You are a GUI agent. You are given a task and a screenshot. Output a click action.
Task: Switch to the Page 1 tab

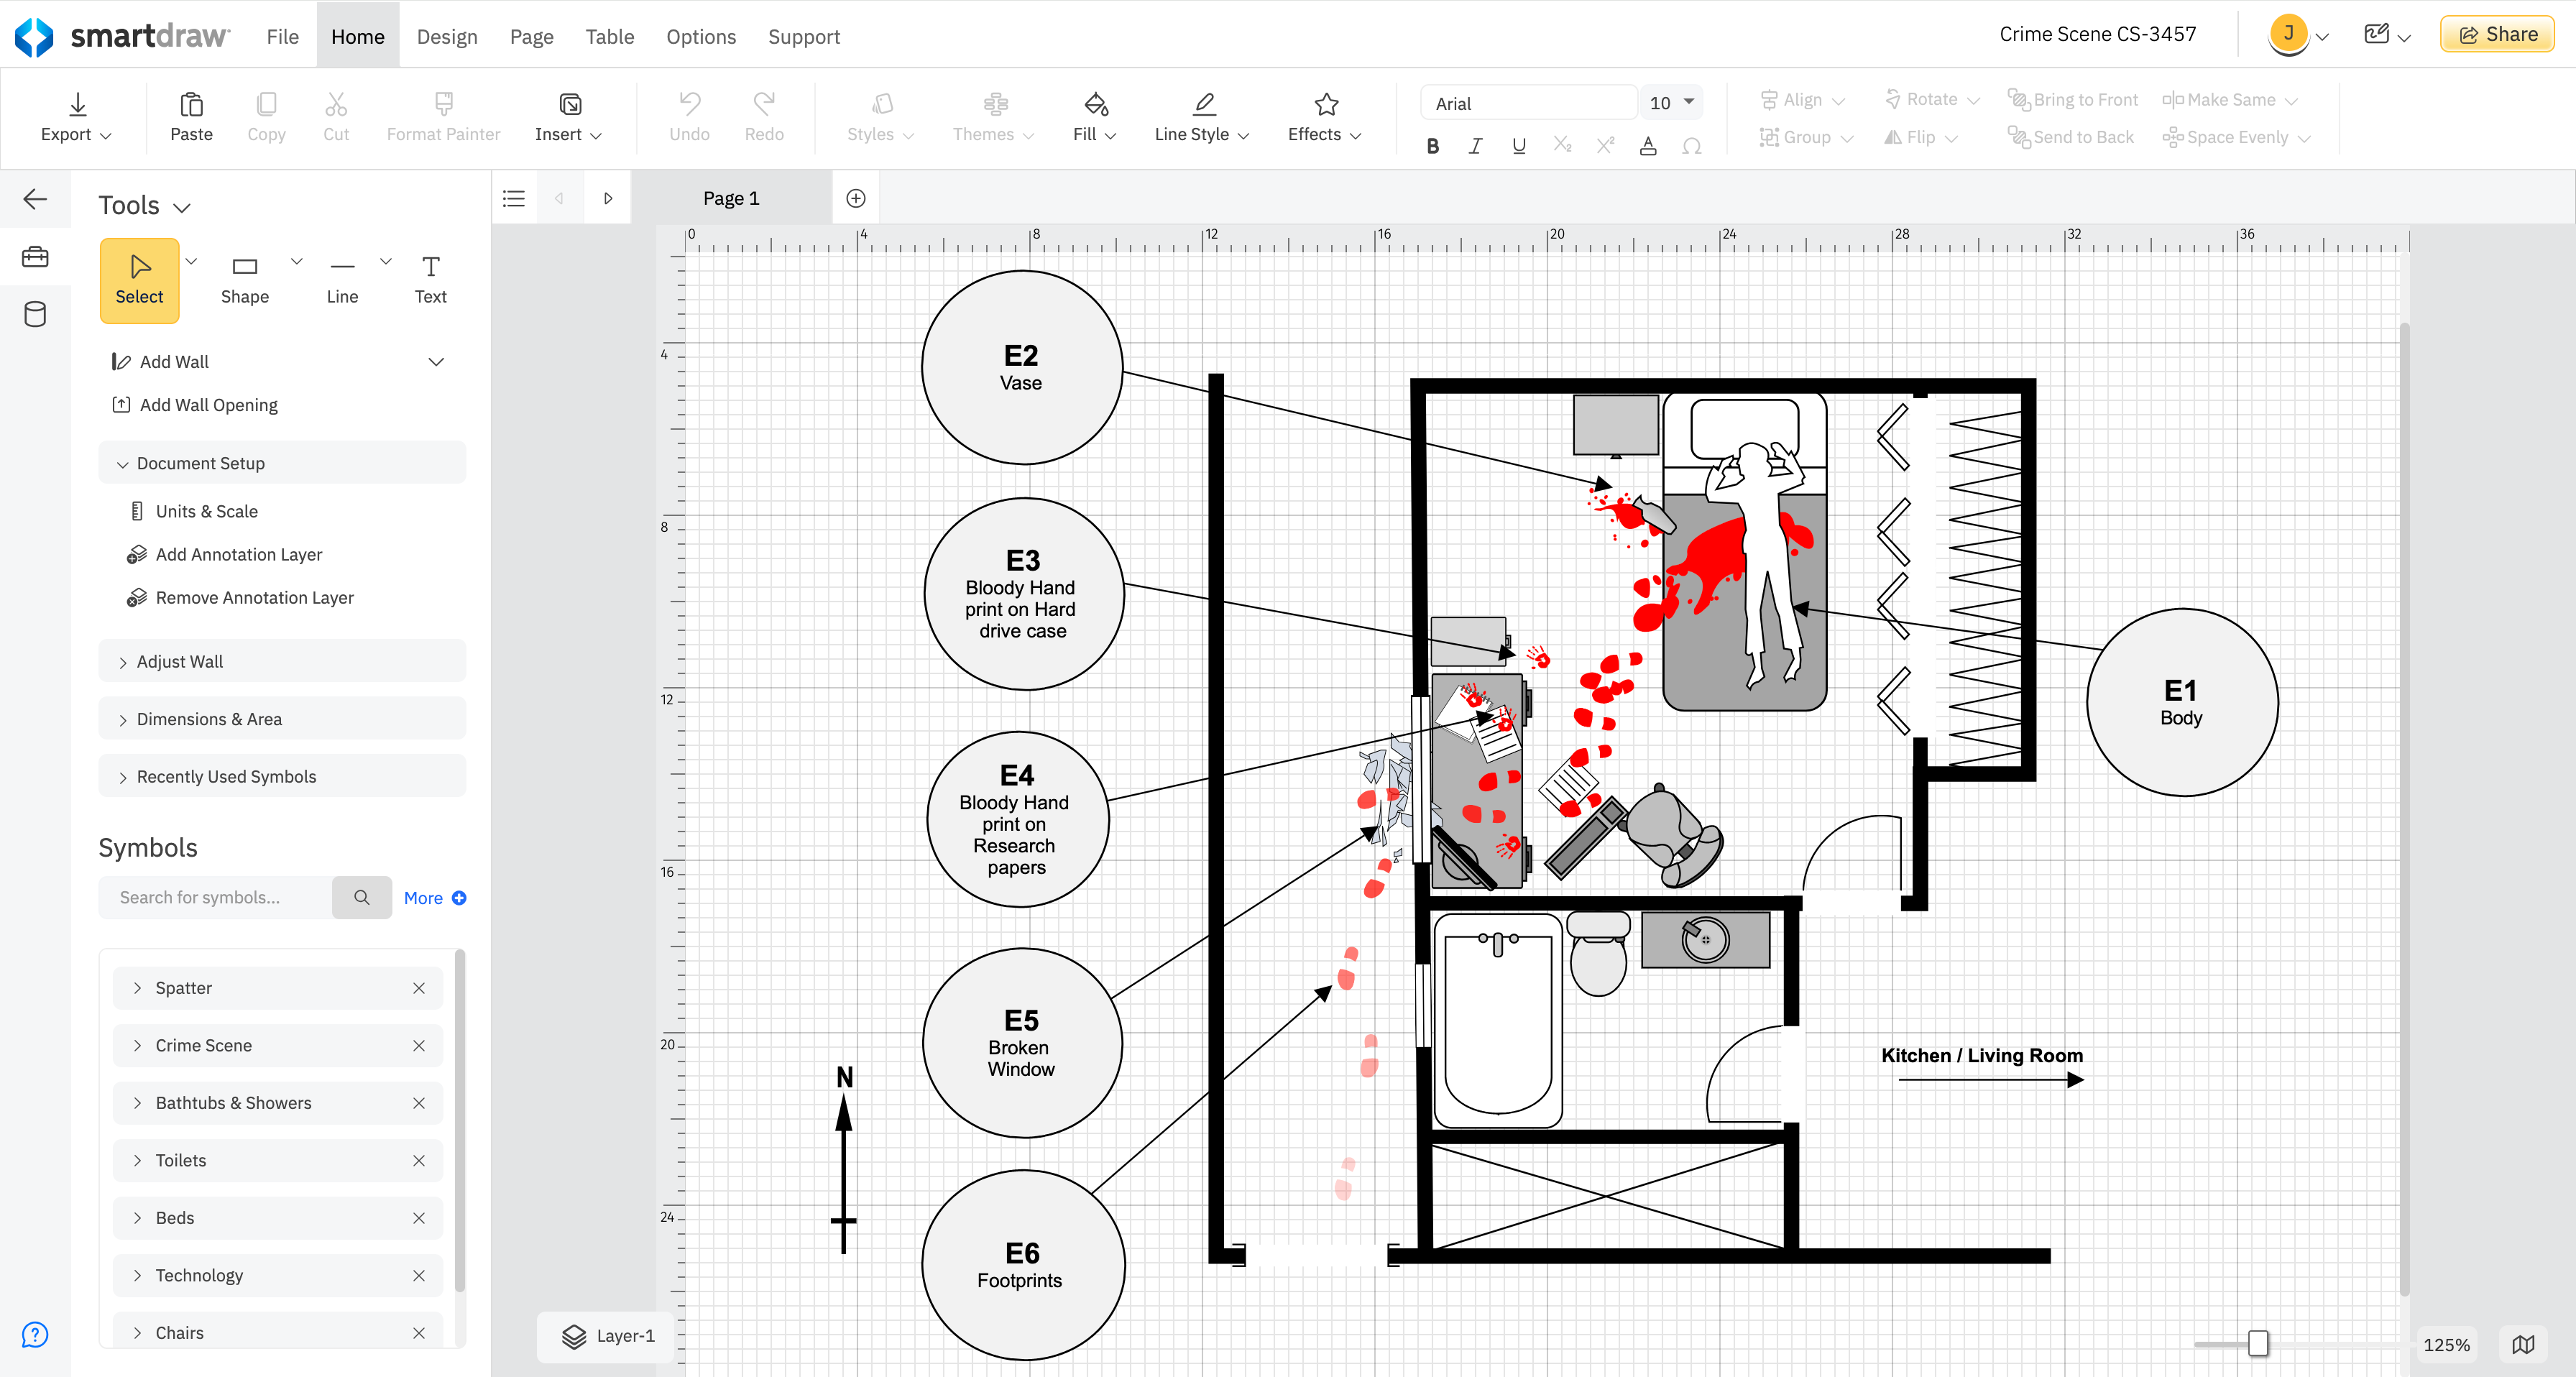click(731, 198)
